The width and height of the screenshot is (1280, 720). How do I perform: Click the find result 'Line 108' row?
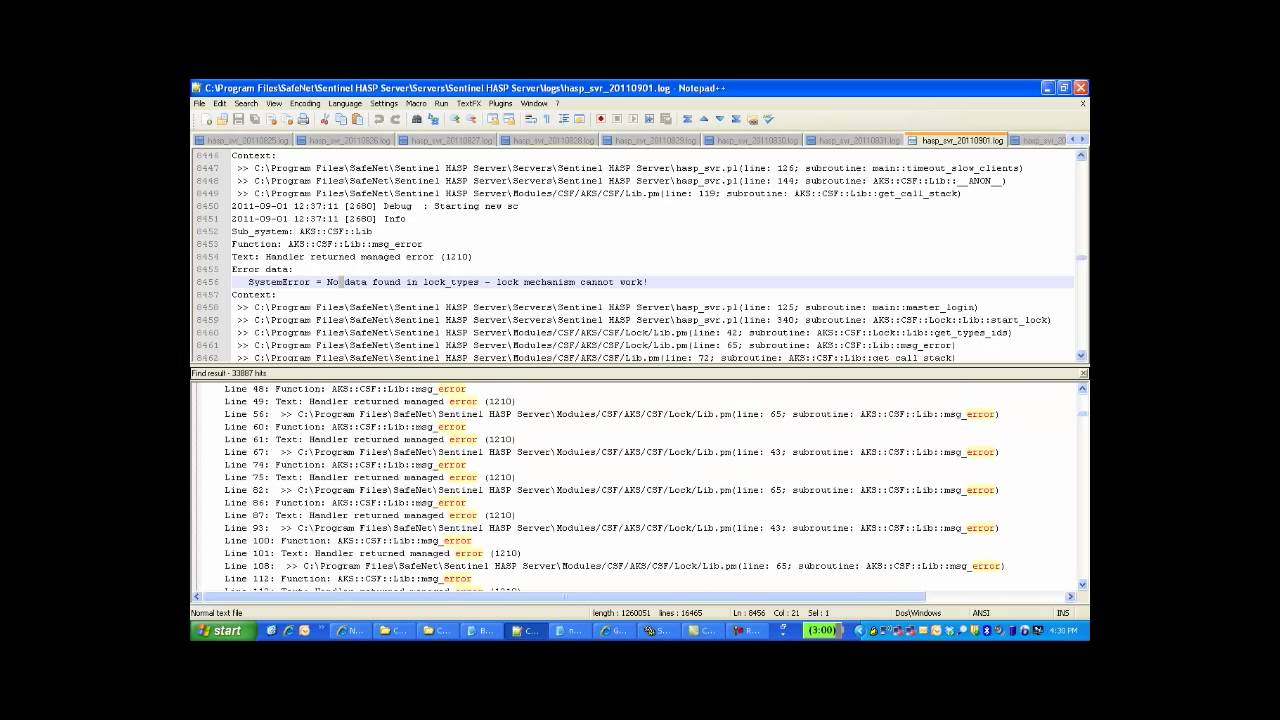tap(614, 566)
